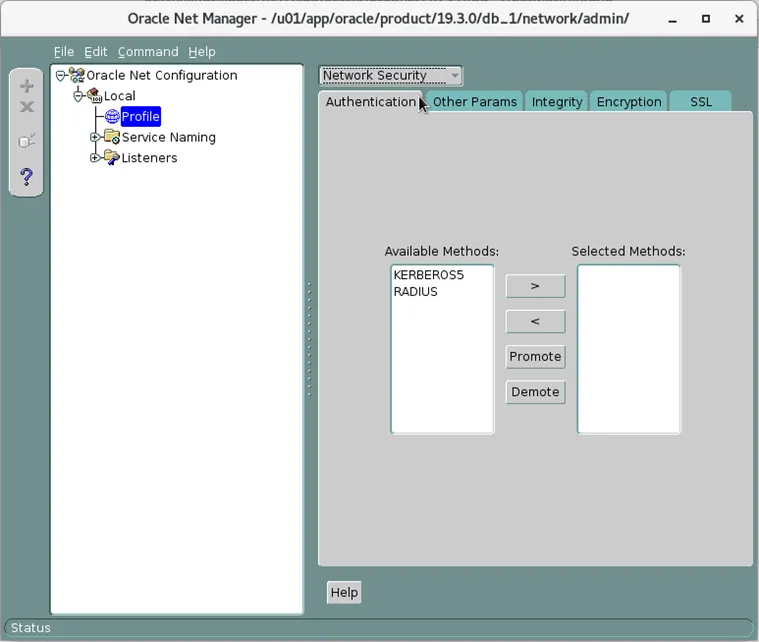Screen dimensions: 759x642
Task: Click the > move-right button
Action: coord(535,286)
